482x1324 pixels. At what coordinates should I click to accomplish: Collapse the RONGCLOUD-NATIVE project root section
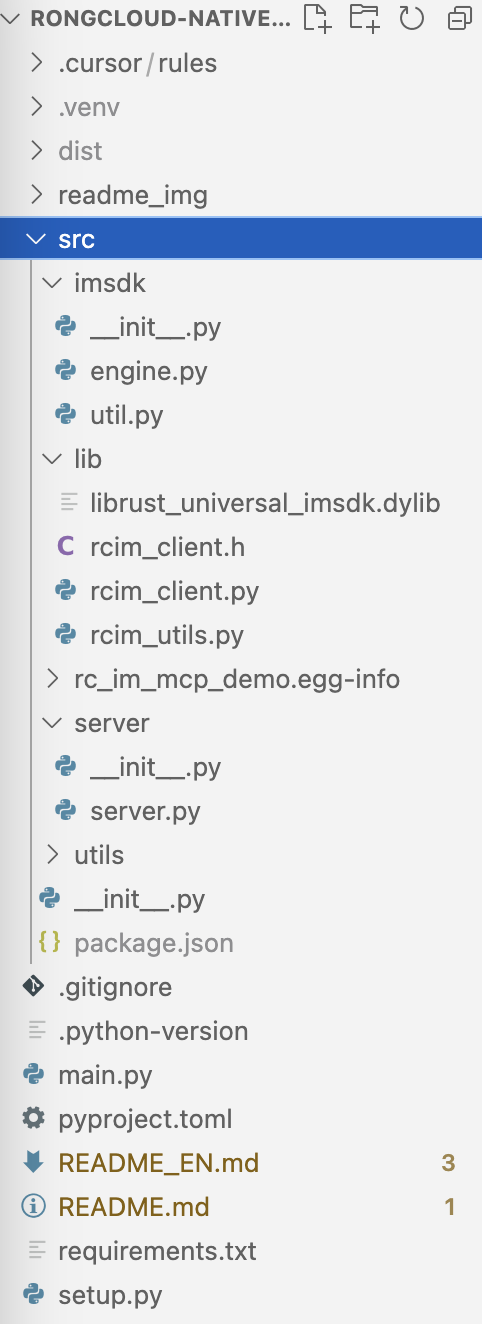[x=13, y=18]
